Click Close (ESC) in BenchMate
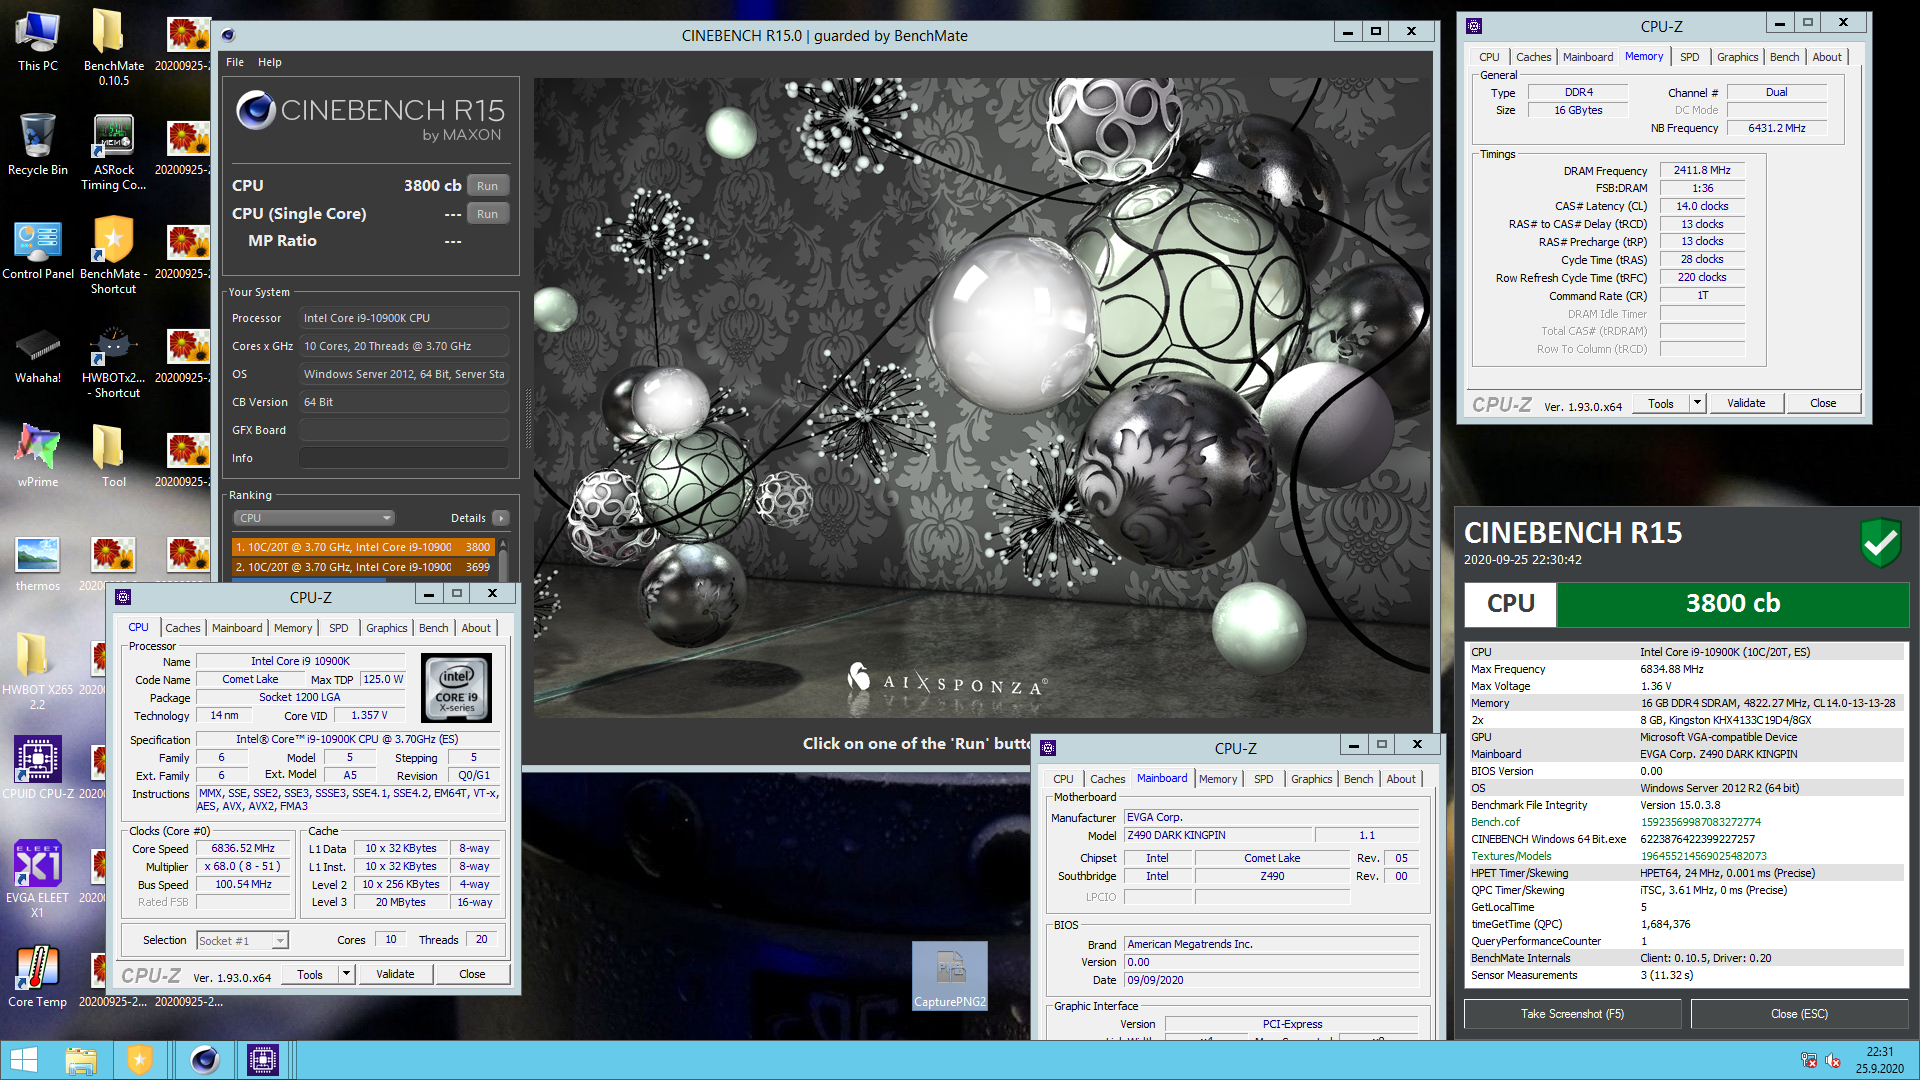The width and height of the screenshot is (1920, 1080). coord(1799,1014)
